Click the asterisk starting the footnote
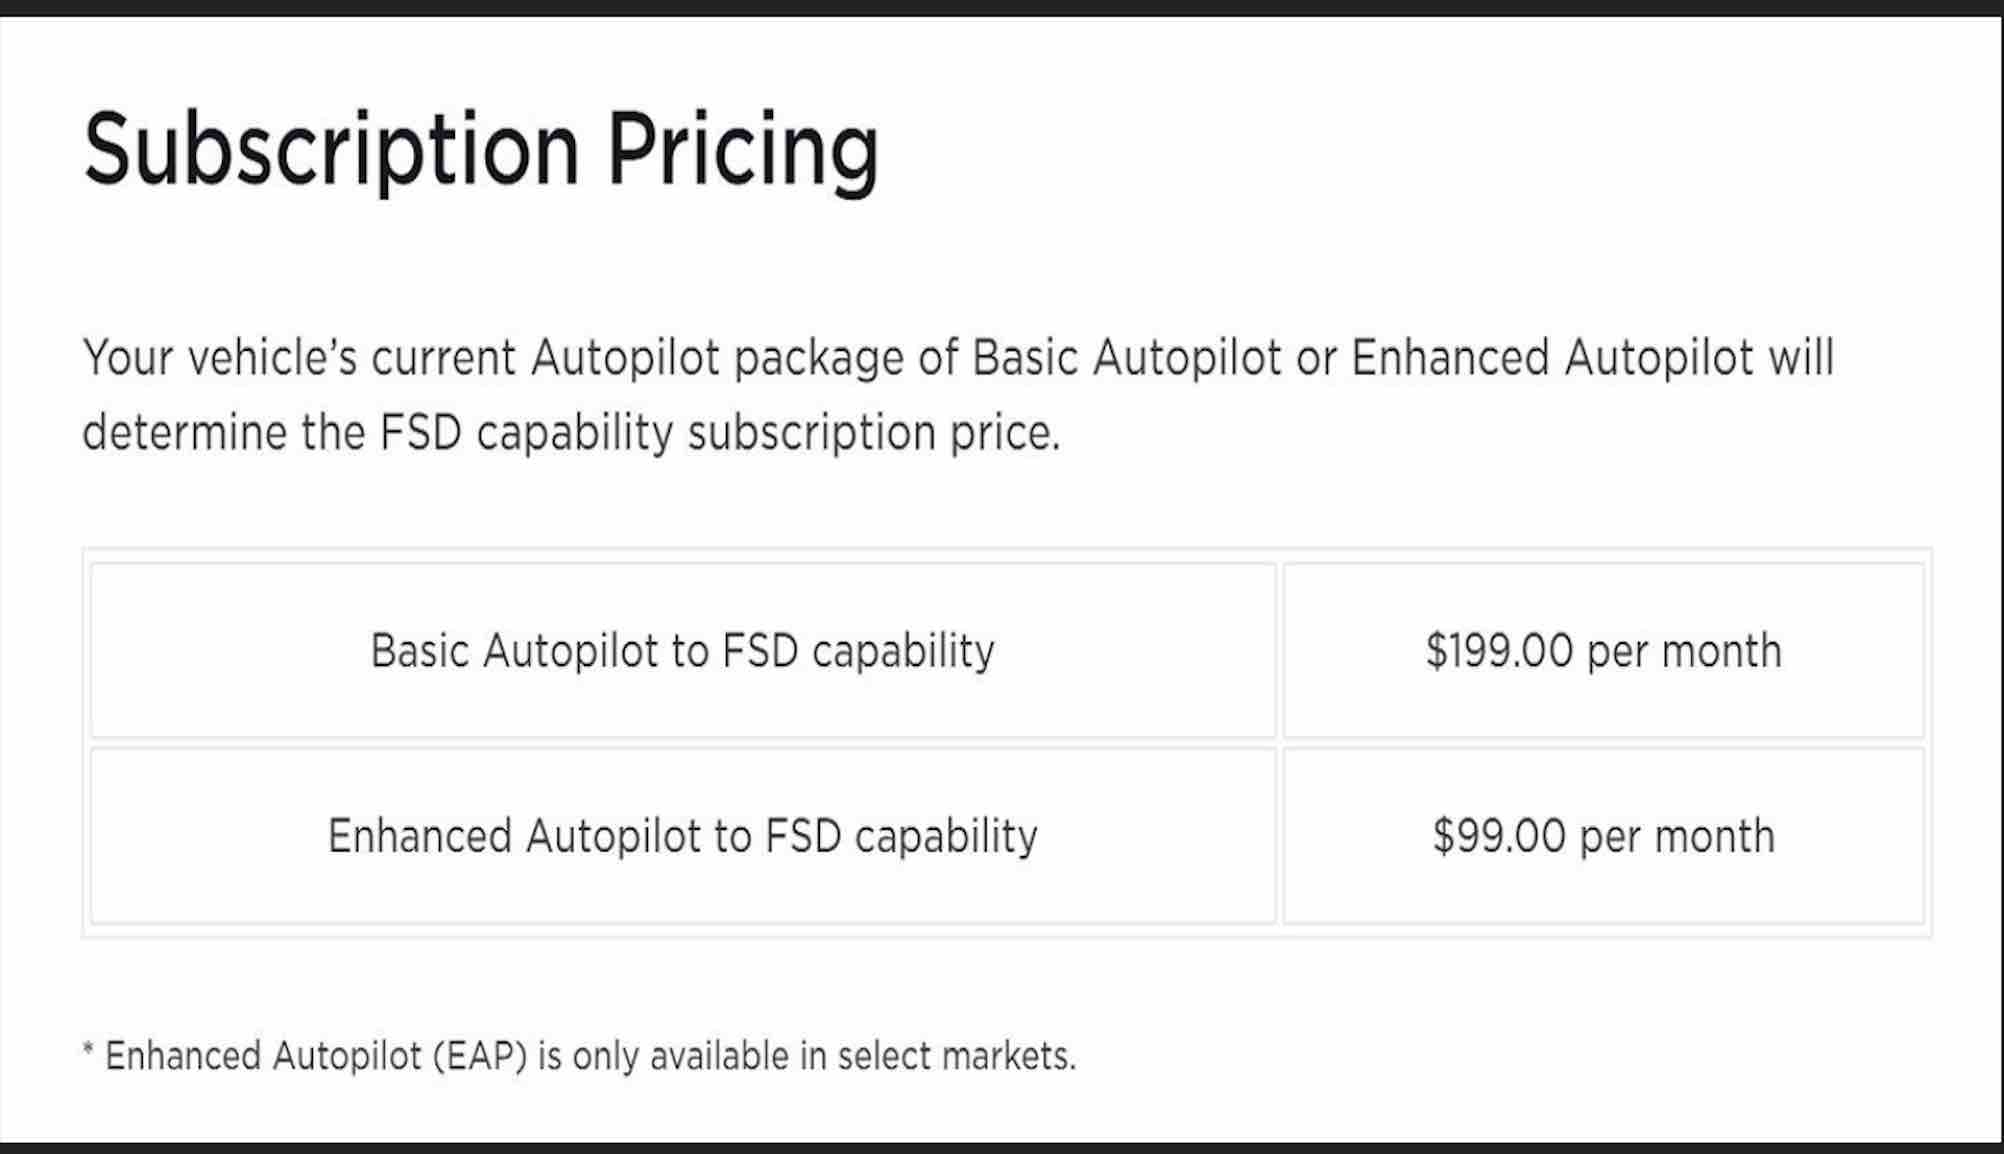 click(x=88, y=1050)
